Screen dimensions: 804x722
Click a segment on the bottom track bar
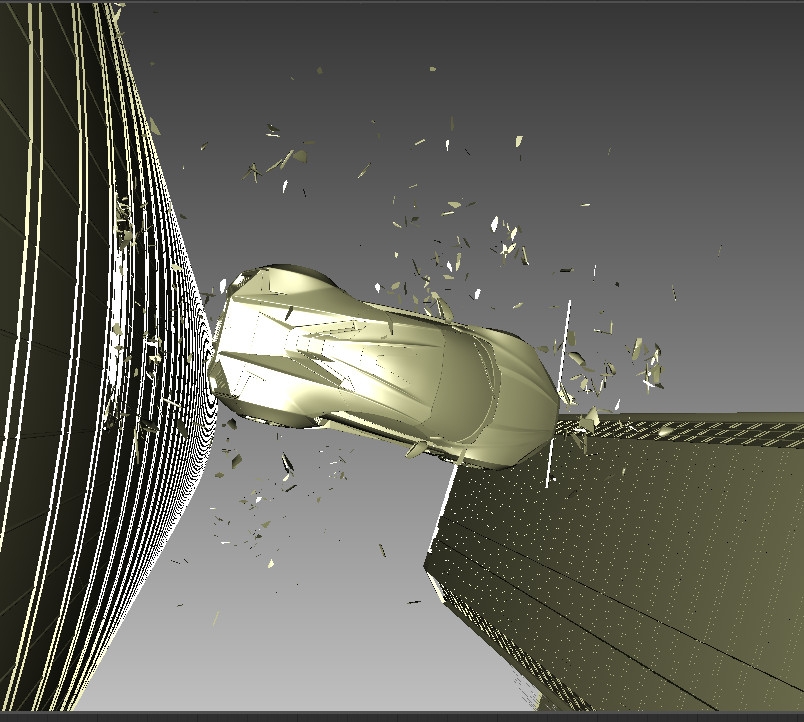click(x=400, y=716)
